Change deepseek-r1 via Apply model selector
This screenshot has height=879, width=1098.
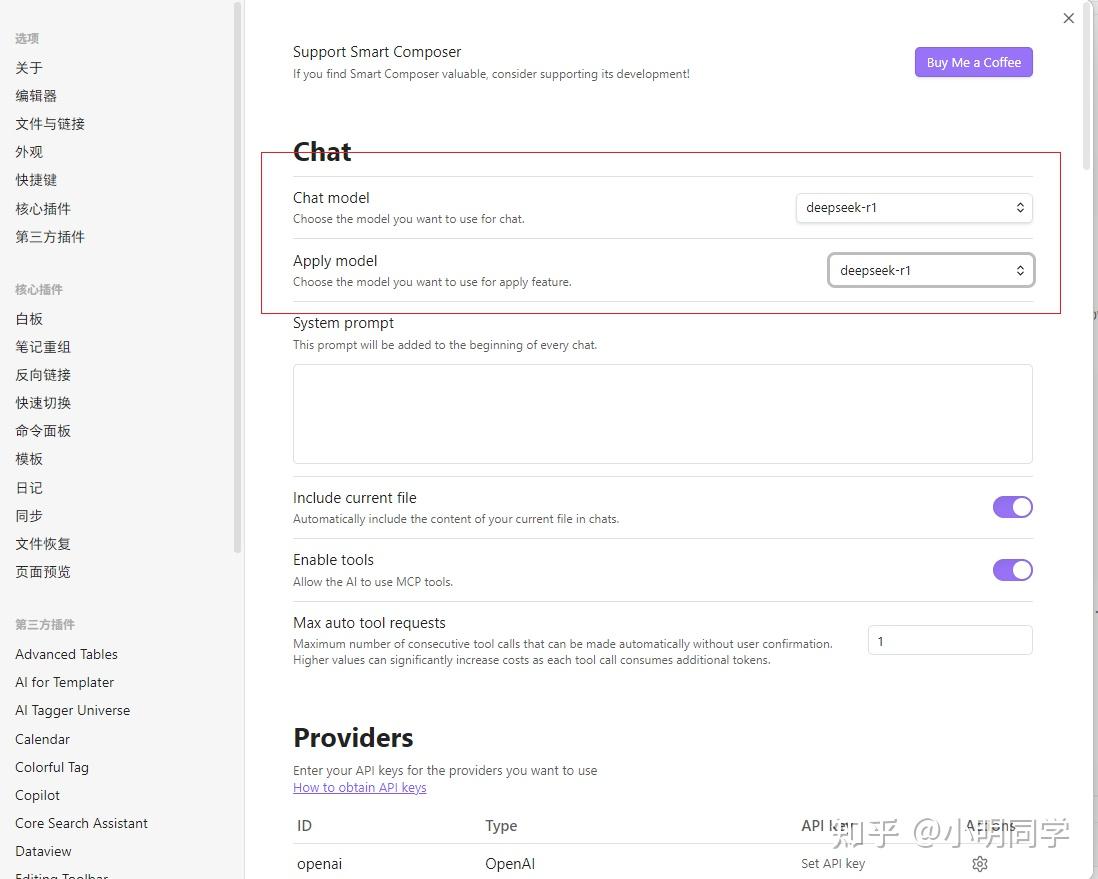(x=930, y=270)
